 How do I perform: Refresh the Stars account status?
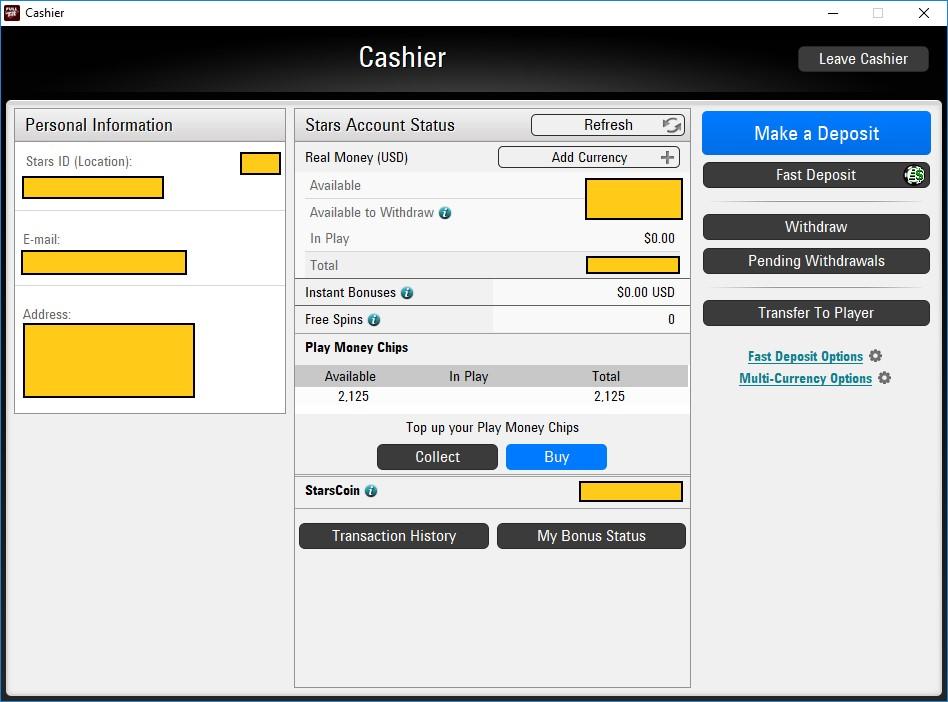[x=608, y=125]
